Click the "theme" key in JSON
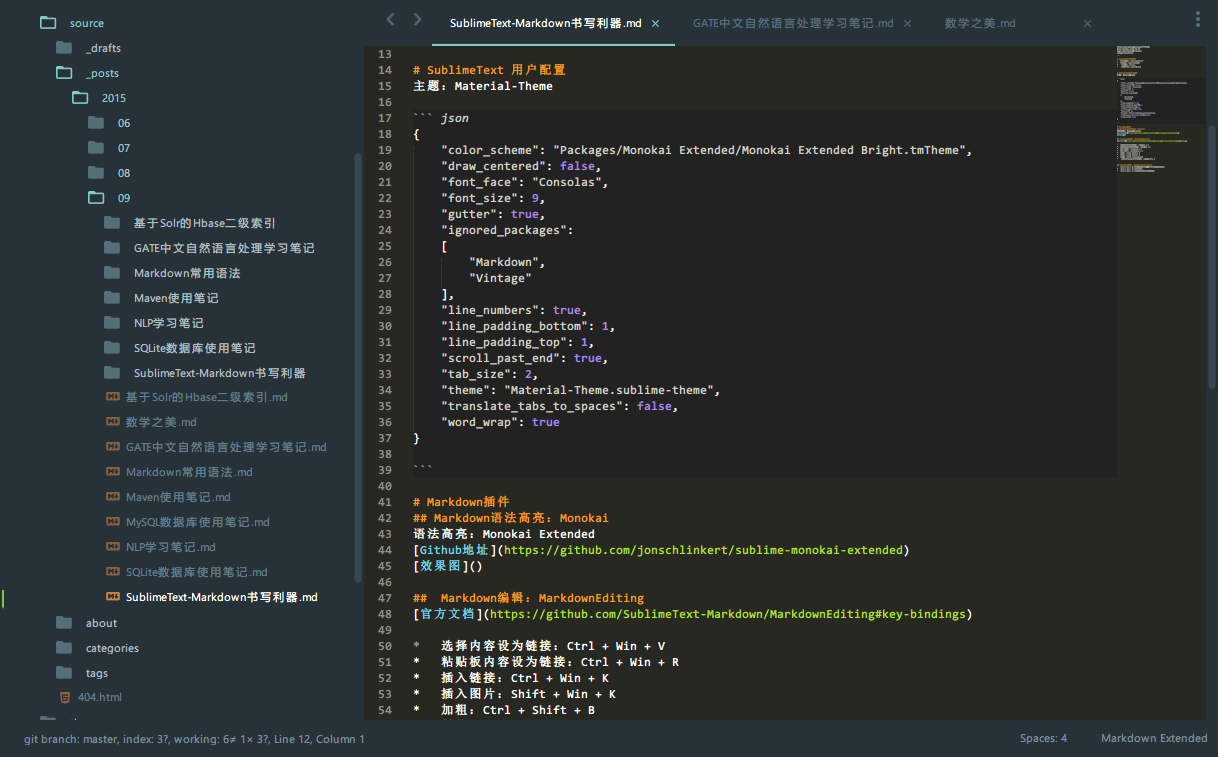The height and width of the screenshot is (757, 1218). point(465,390)
